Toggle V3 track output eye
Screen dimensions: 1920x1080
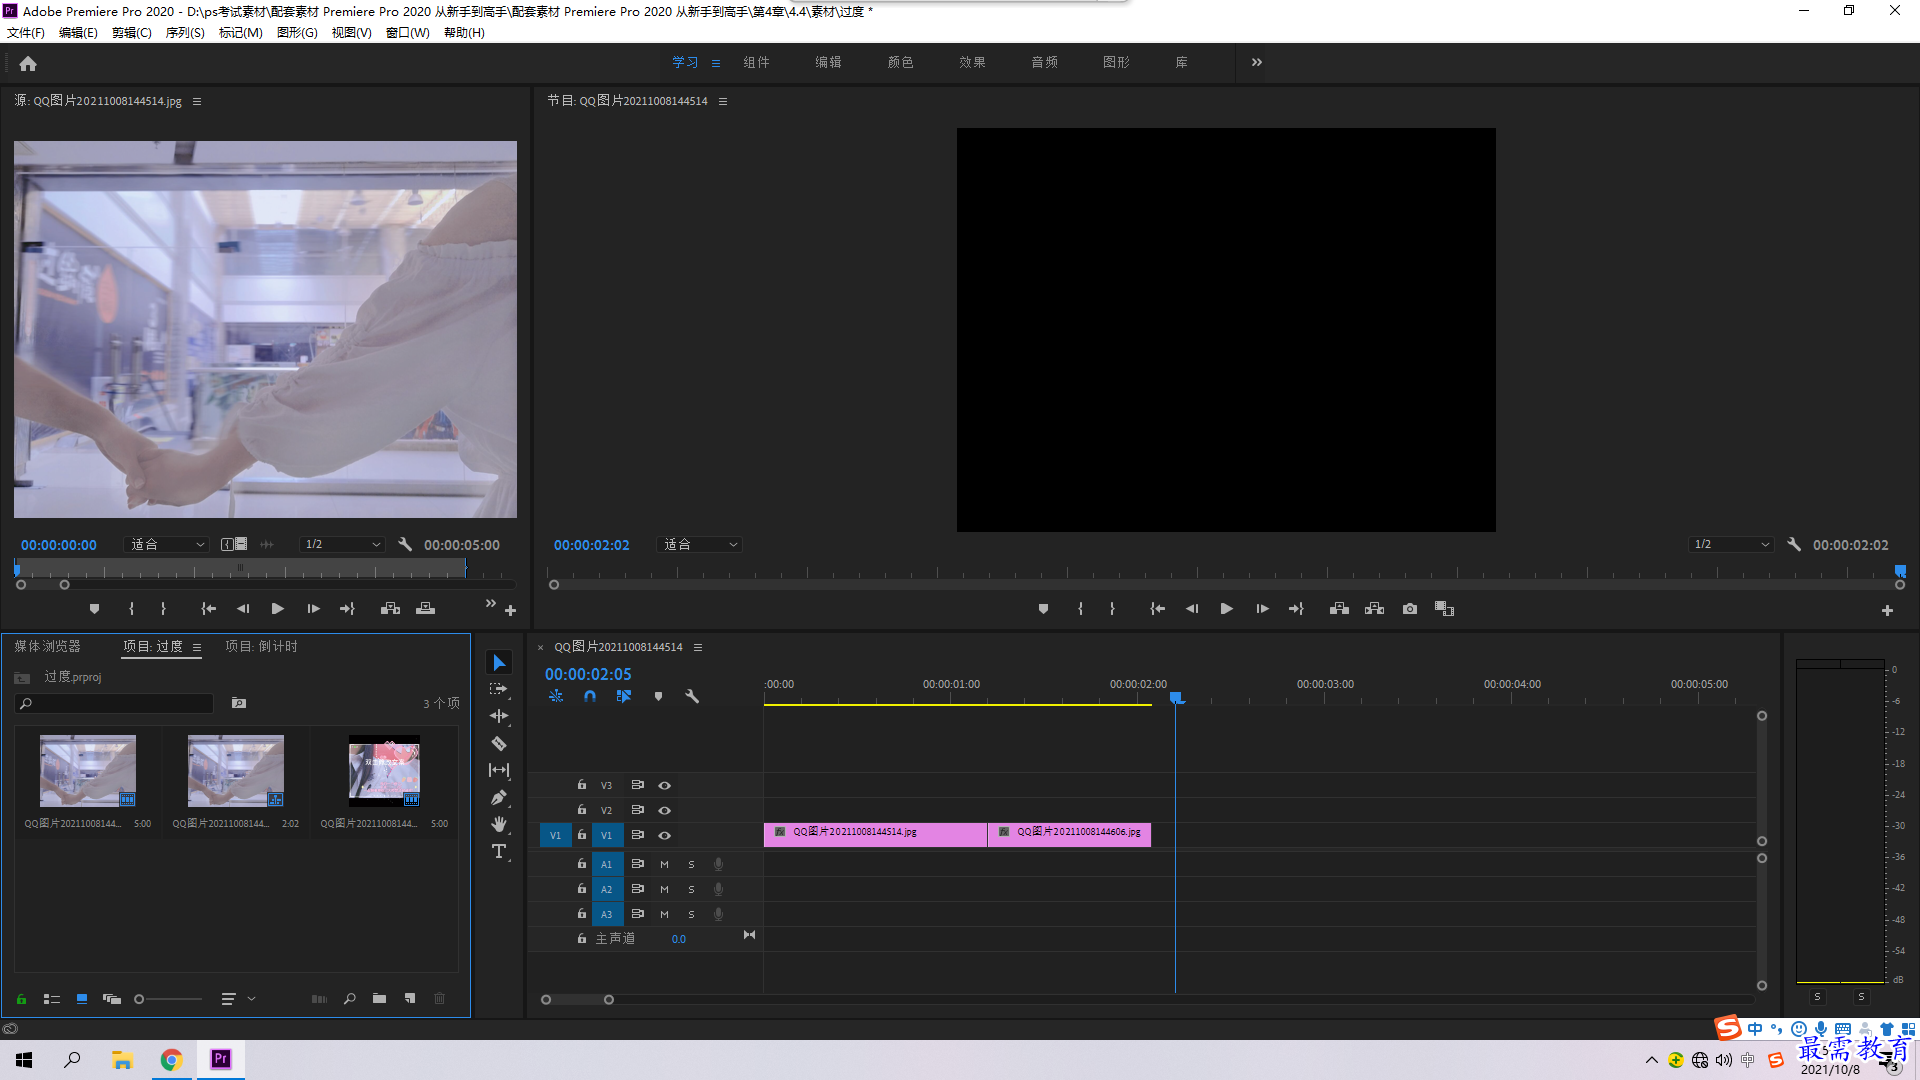pyautogui.click(x=664, y=786)
